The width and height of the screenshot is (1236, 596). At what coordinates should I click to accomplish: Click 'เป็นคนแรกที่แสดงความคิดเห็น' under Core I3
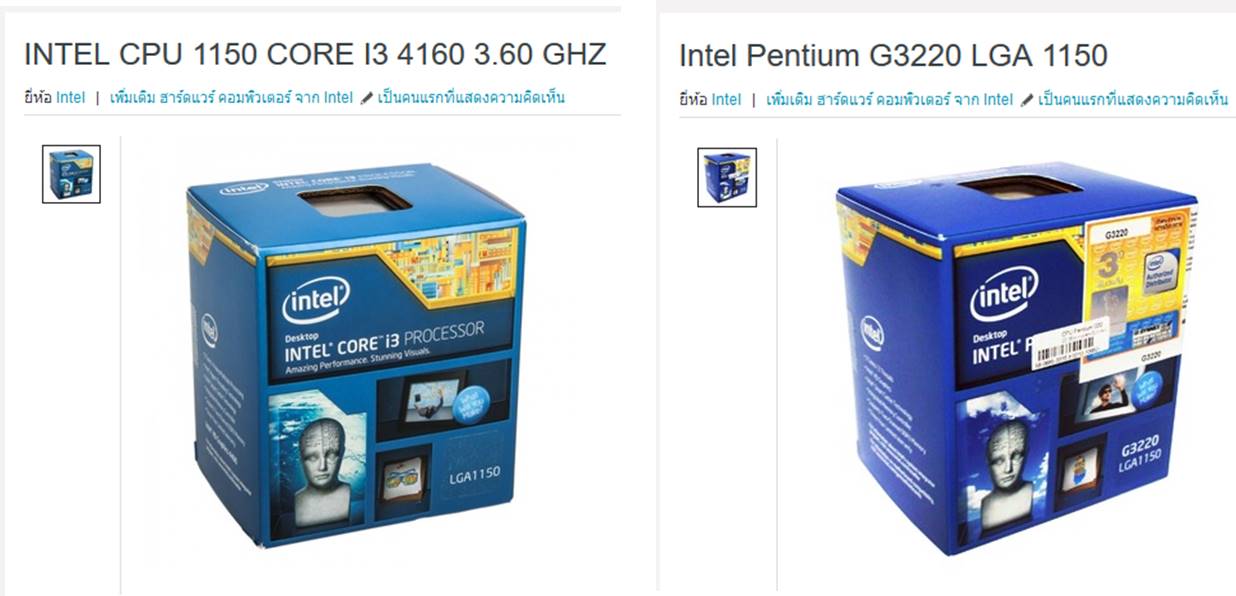(471, 98)
